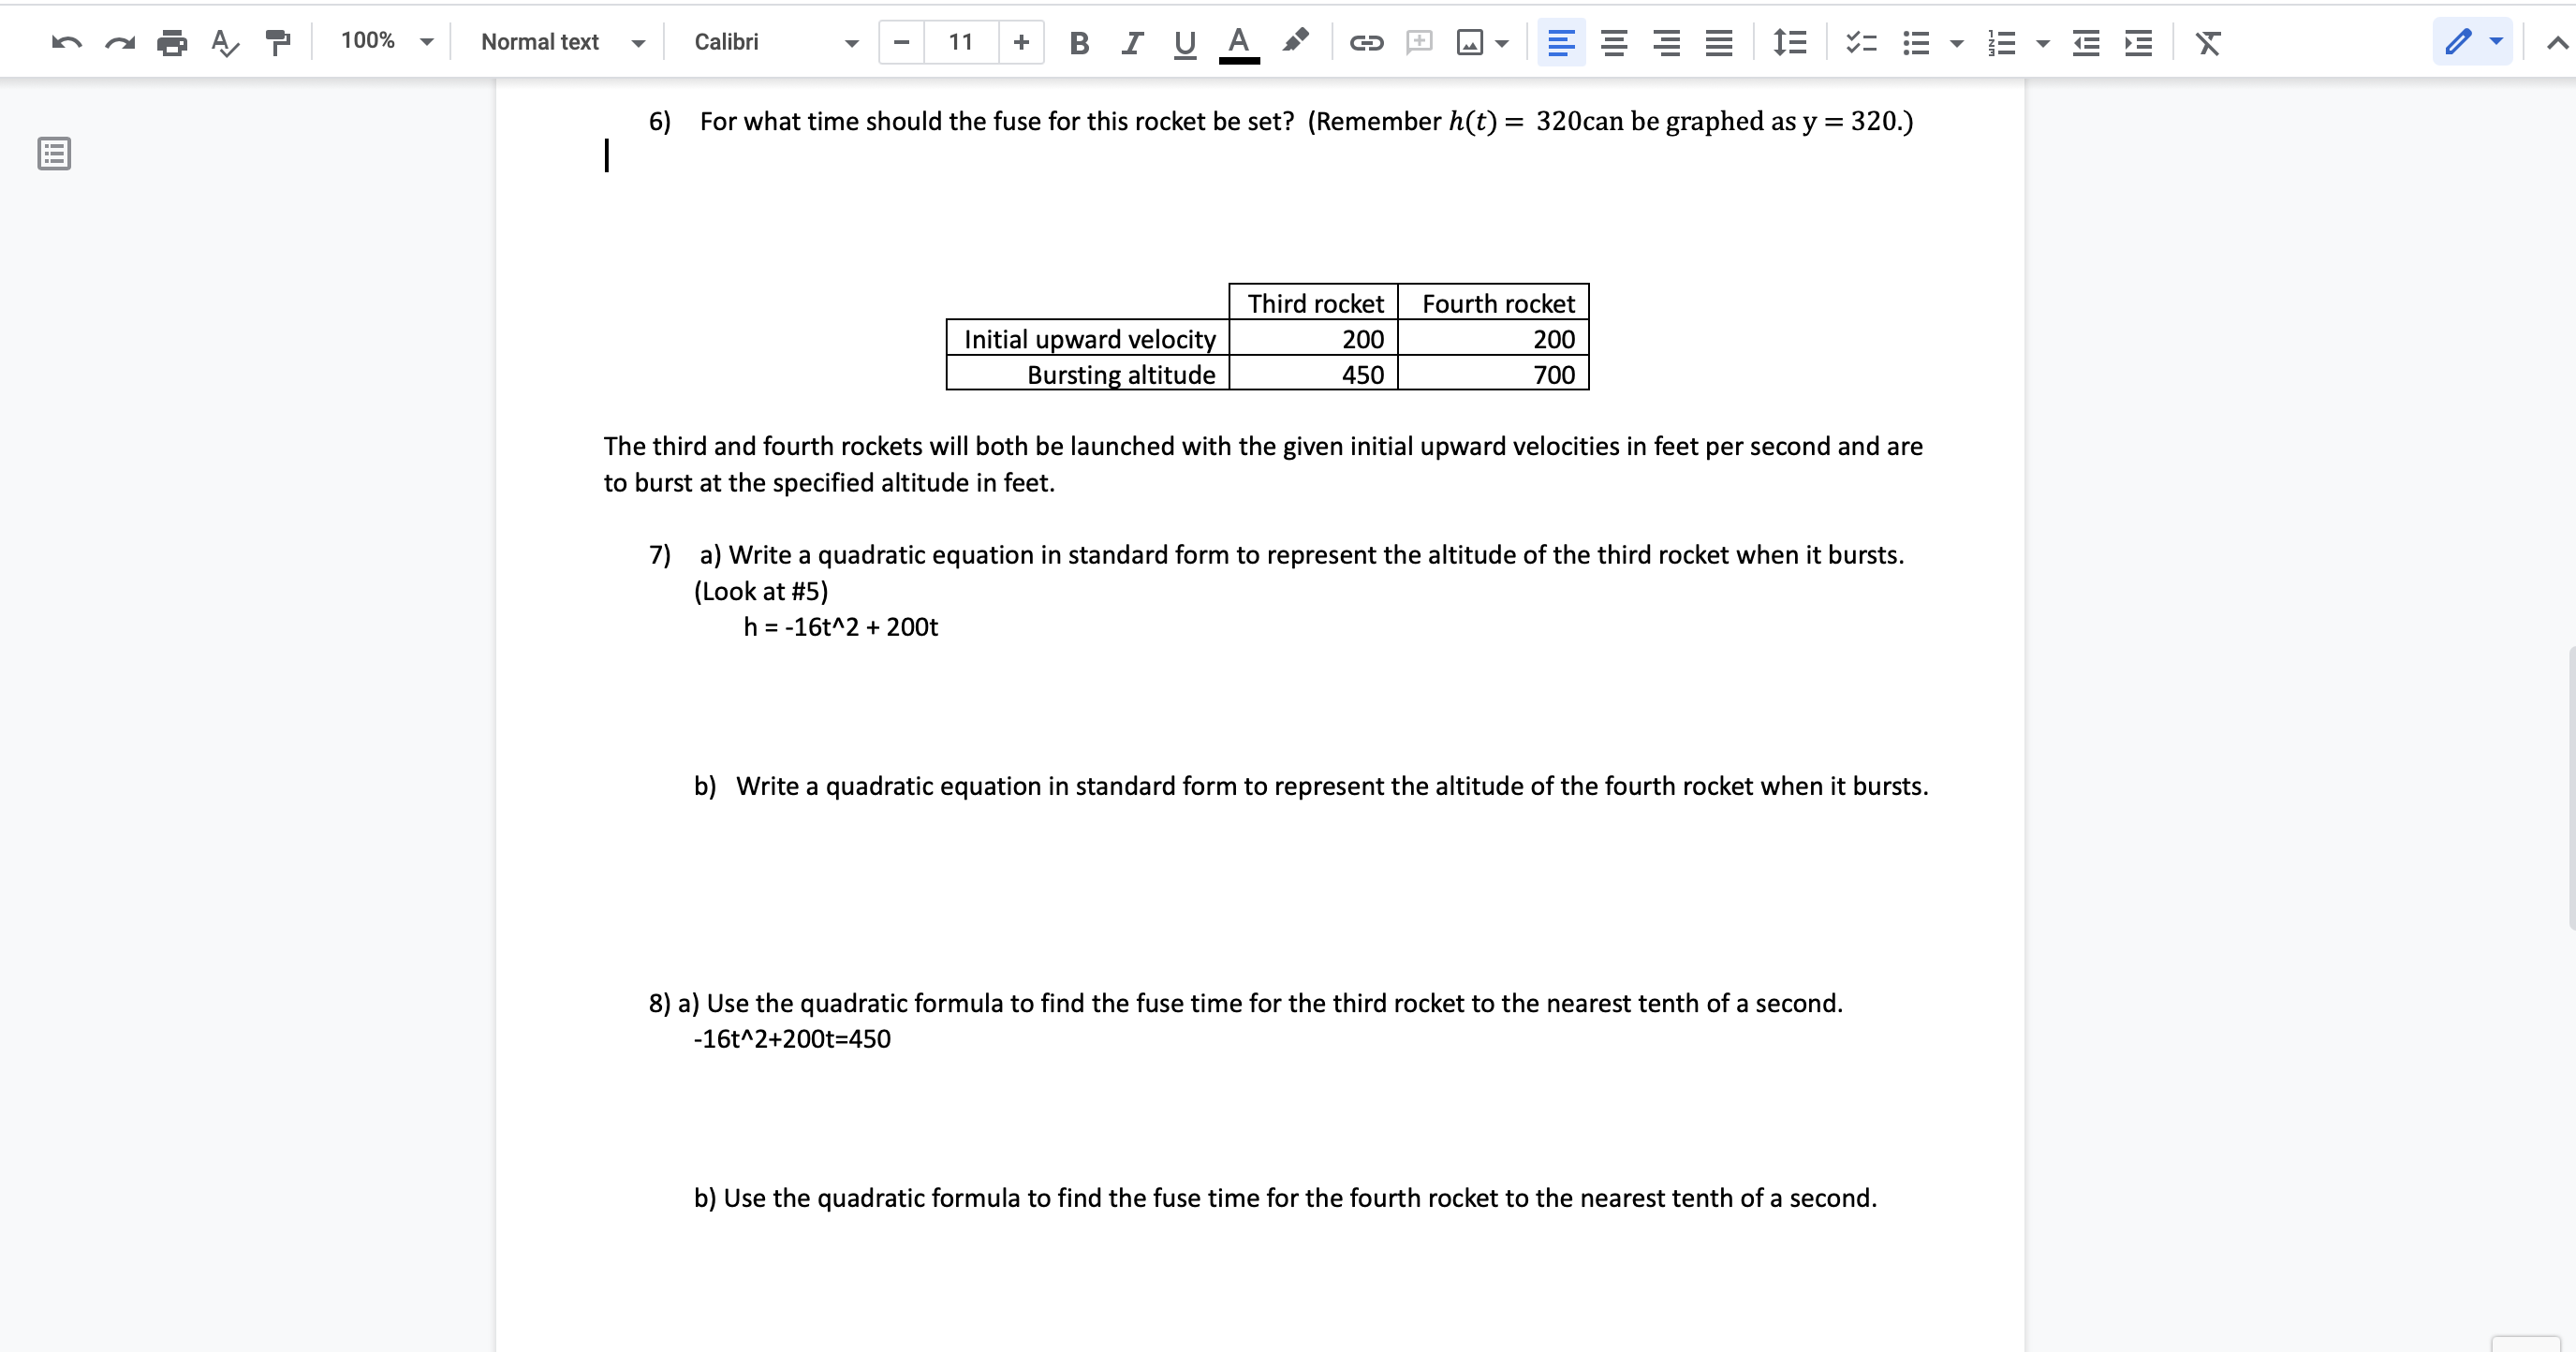Click the line spacing icon
This screenshot has width=2576, height=1352.
click(x=1788, y=41)
